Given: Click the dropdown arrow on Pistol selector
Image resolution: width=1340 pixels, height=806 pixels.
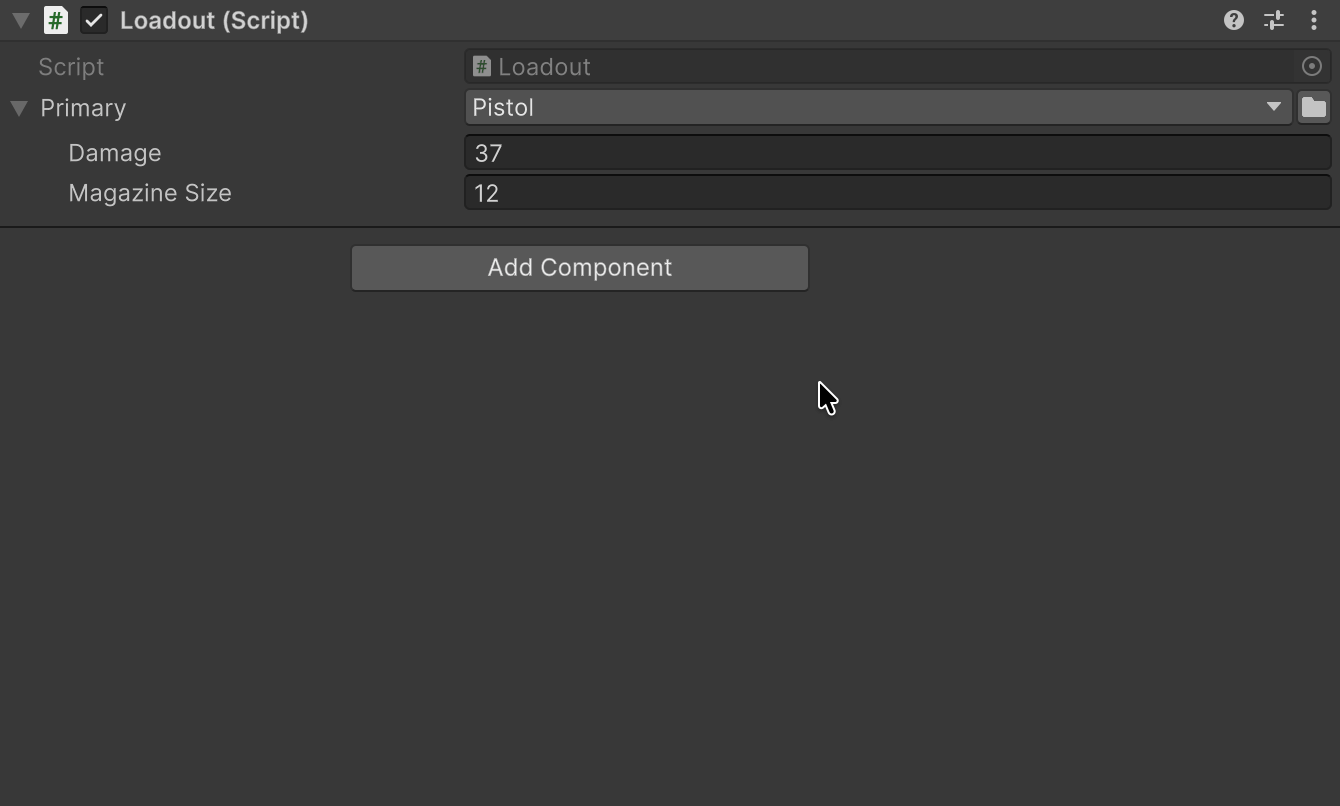Looking at the screenshot, I should pos(1273,107).
